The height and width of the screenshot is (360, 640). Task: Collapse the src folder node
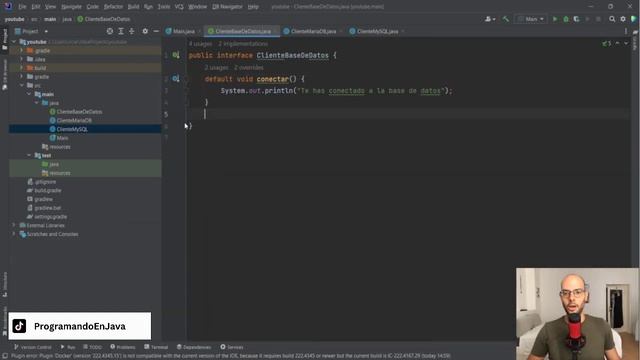pyautogui.click(x=22, y=85)
